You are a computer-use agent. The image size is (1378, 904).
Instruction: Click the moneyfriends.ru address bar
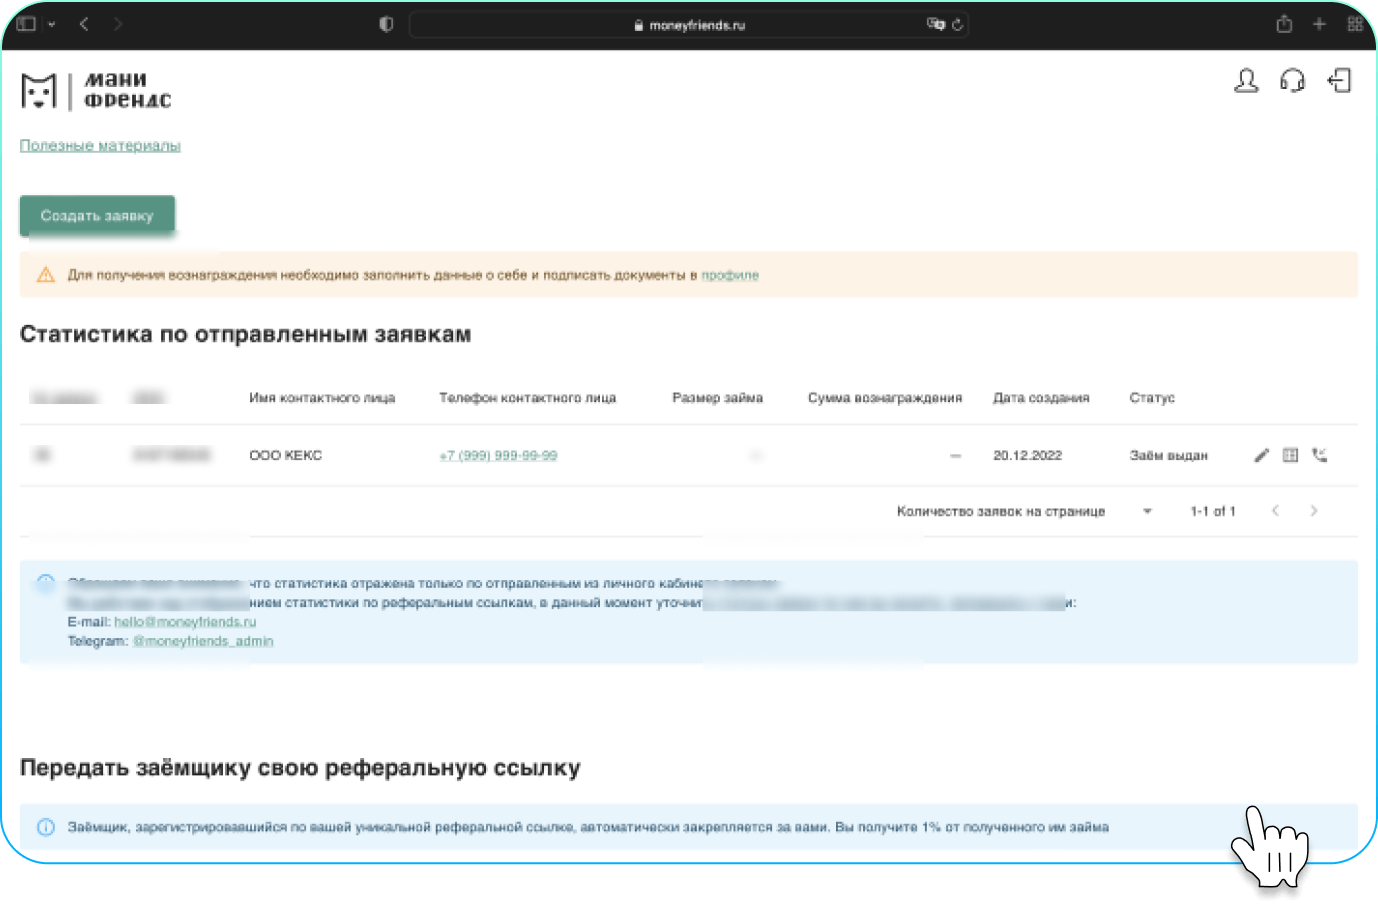pos(690,25)
